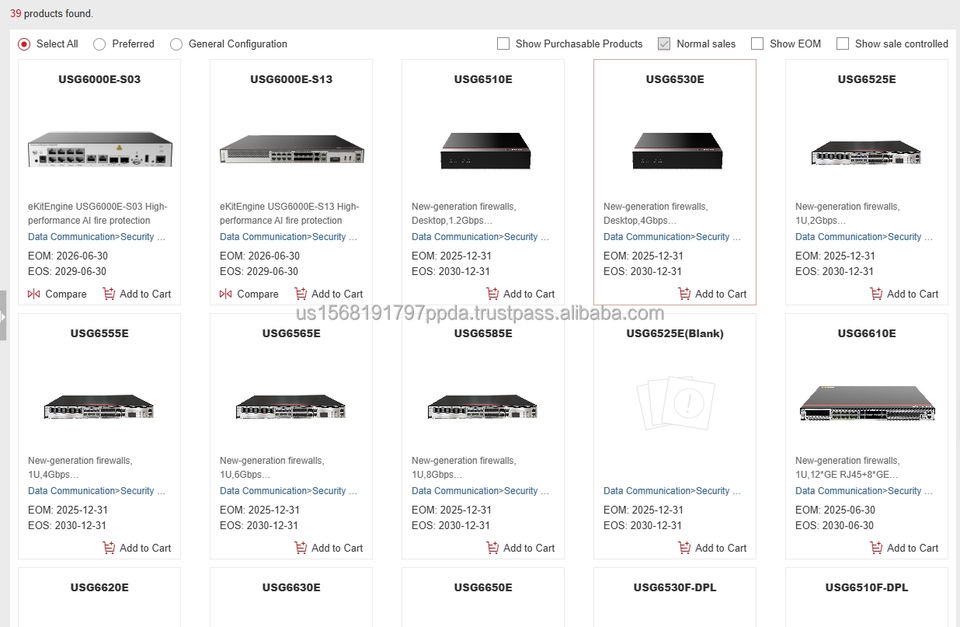The width and height of the screenshot is (960, 627).
Task: Click the cart icon for USG6555E
Action: [109, 548]
